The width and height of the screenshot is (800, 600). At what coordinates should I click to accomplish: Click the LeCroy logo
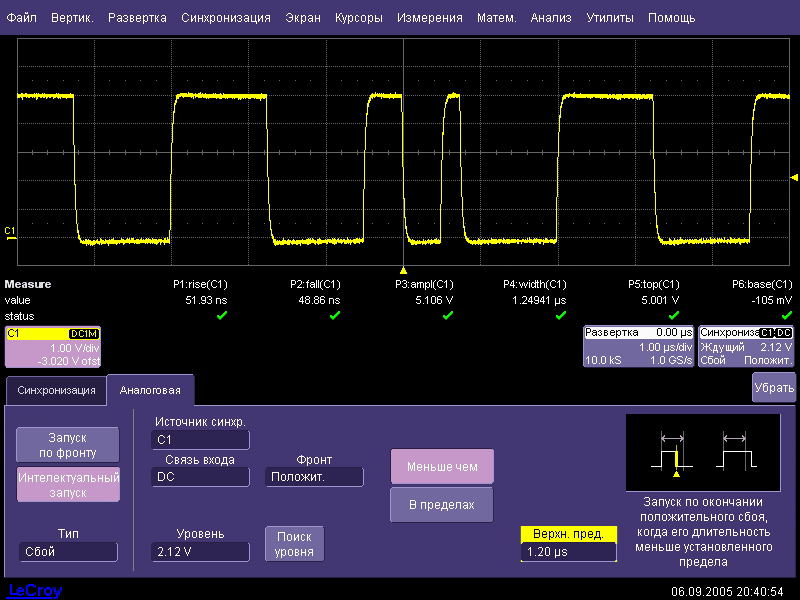[35, 590]
